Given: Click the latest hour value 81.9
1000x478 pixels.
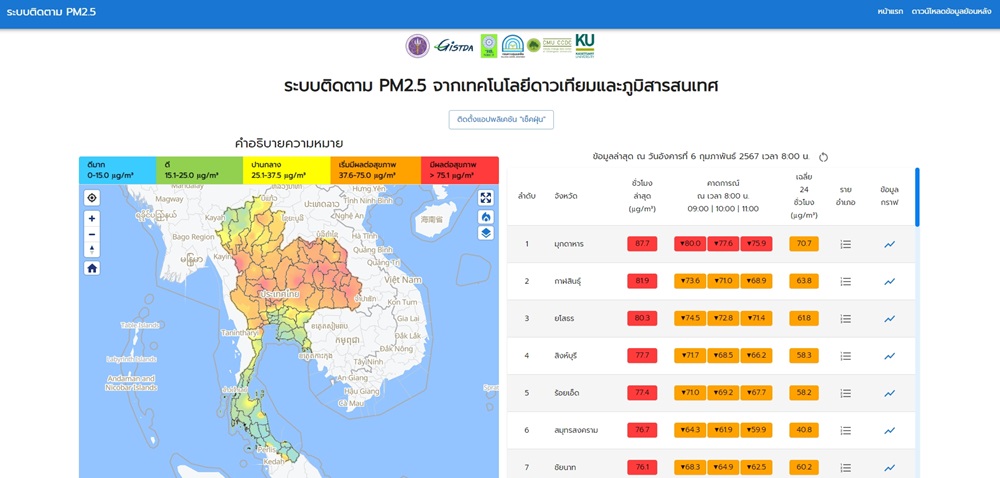Looking at the screenshot, I should tap(642, 281).
